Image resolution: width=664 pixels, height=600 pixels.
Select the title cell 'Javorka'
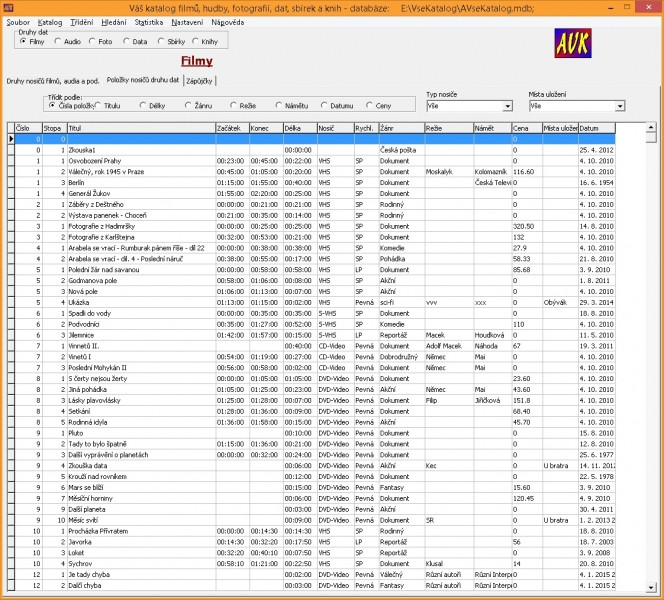pyautogui.click(x=141, y=542)
